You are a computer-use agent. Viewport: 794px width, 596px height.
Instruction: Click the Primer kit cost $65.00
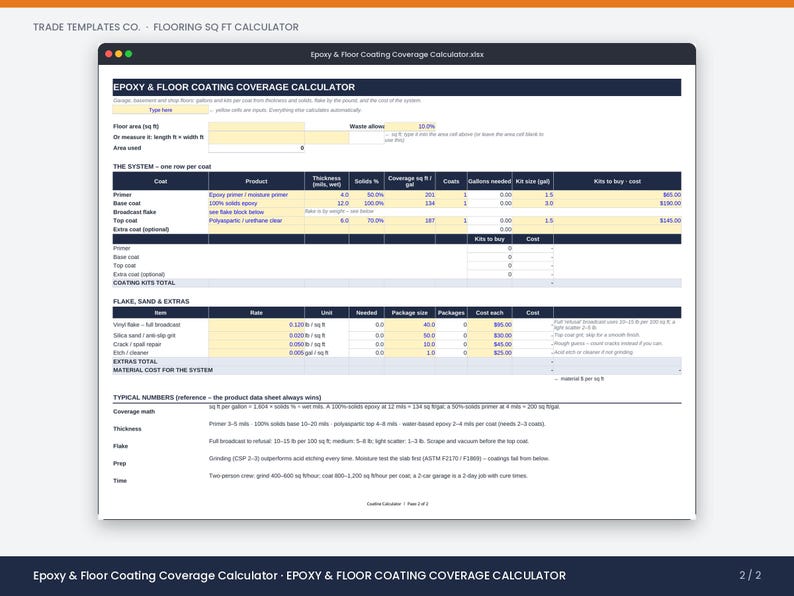coord(617,194)
